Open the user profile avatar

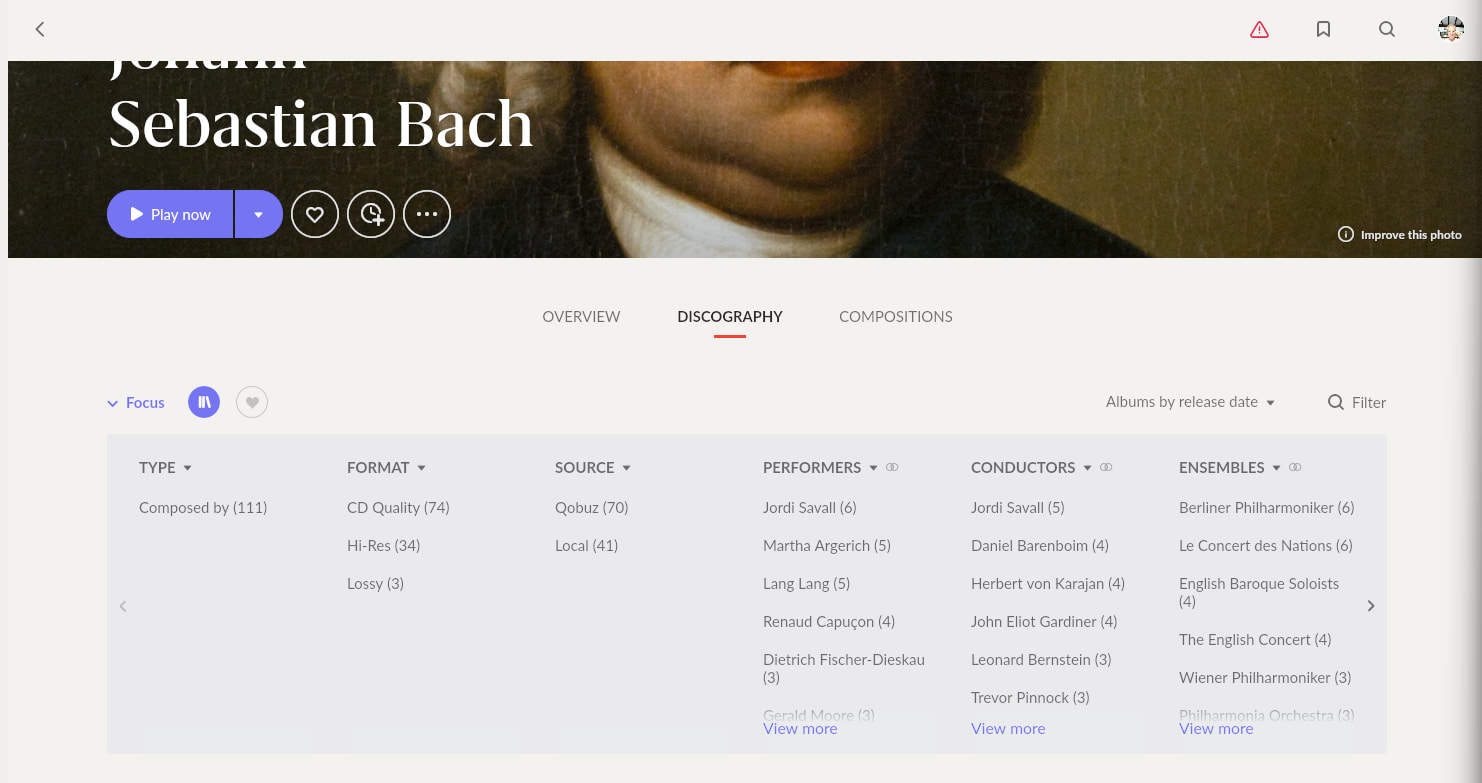1451,29
